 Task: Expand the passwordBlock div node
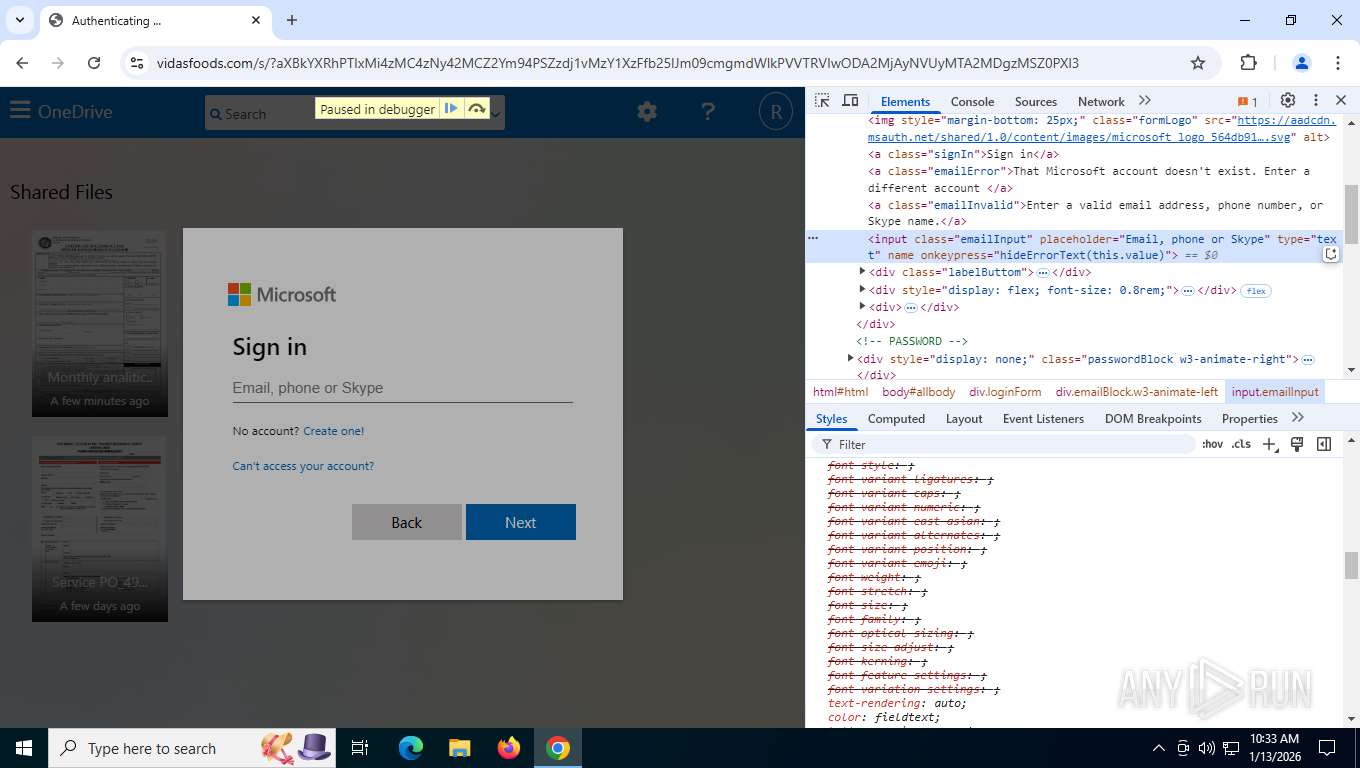tap(851, 358)
